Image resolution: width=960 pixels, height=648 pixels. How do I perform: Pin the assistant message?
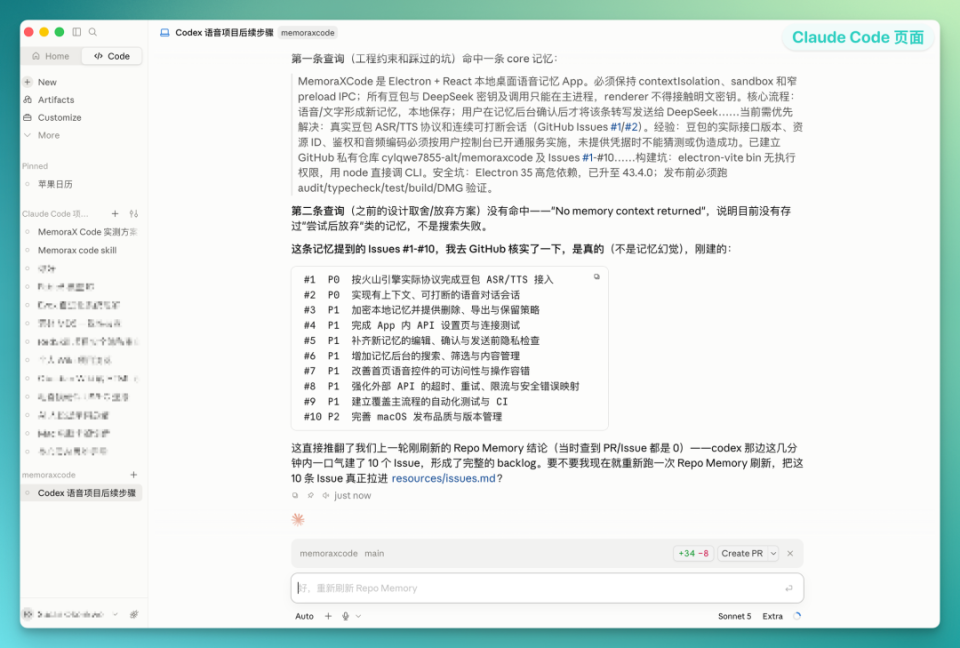click(310, 495)
